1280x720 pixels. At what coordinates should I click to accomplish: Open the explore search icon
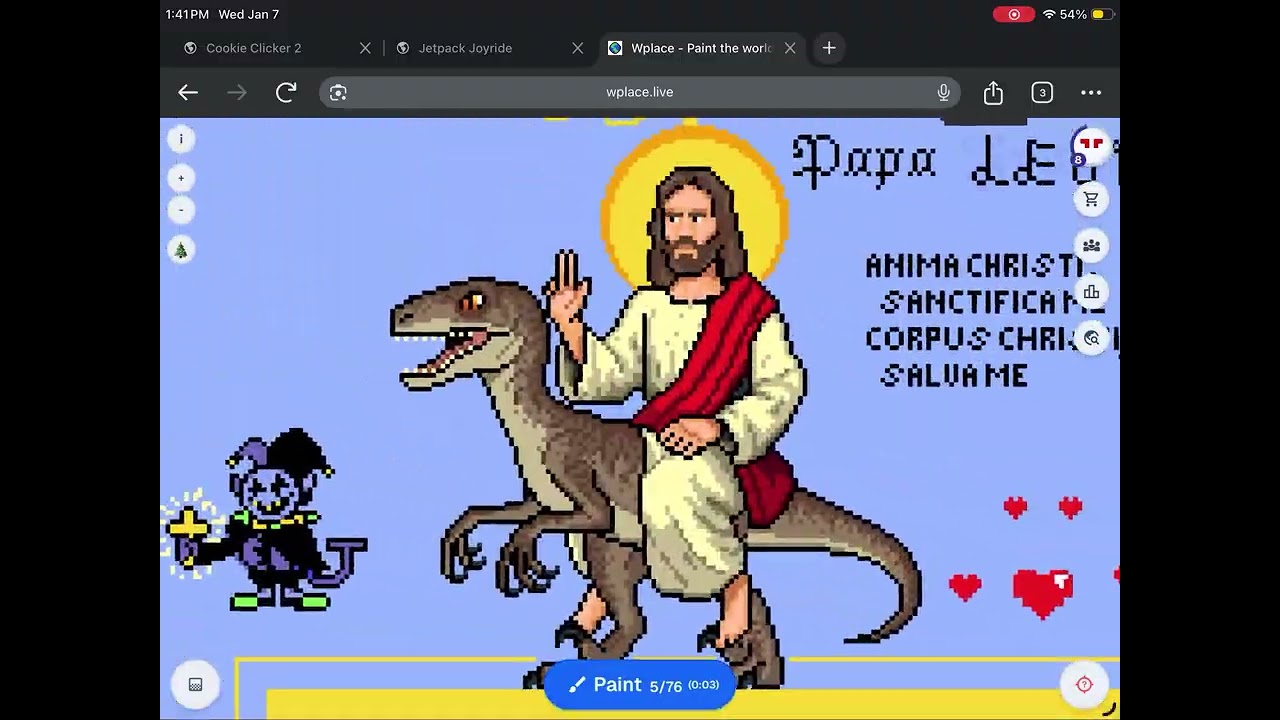1091,338
